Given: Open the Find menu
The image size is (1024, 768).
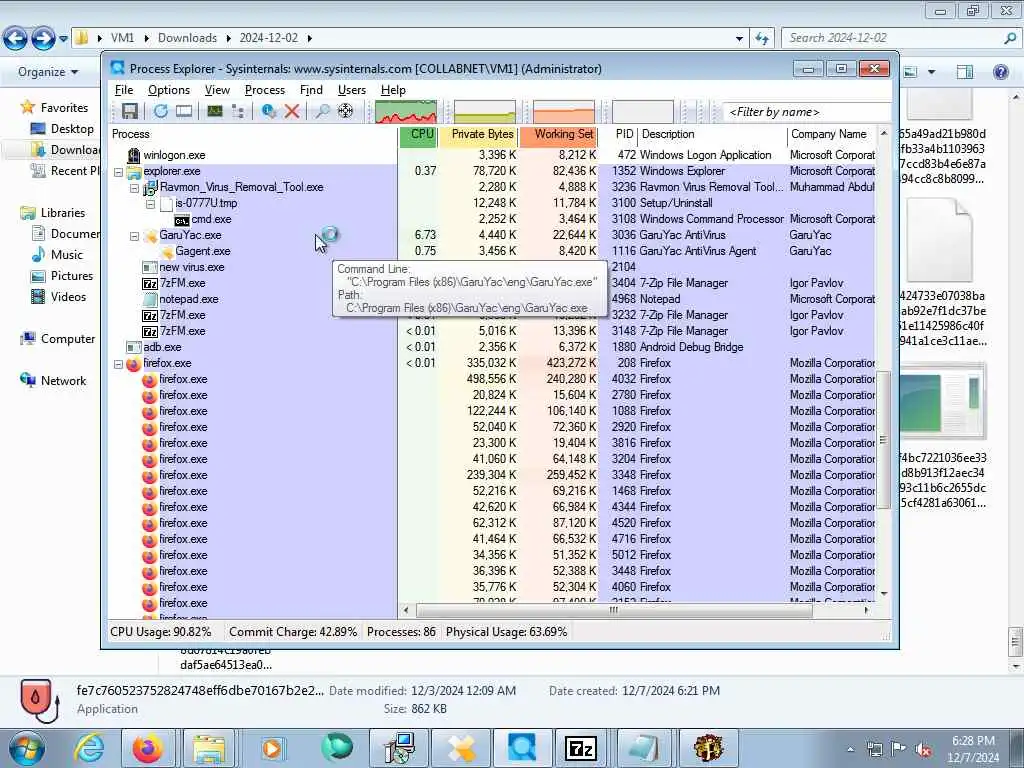Looking at the screenshot, I should tap(311, 90).
